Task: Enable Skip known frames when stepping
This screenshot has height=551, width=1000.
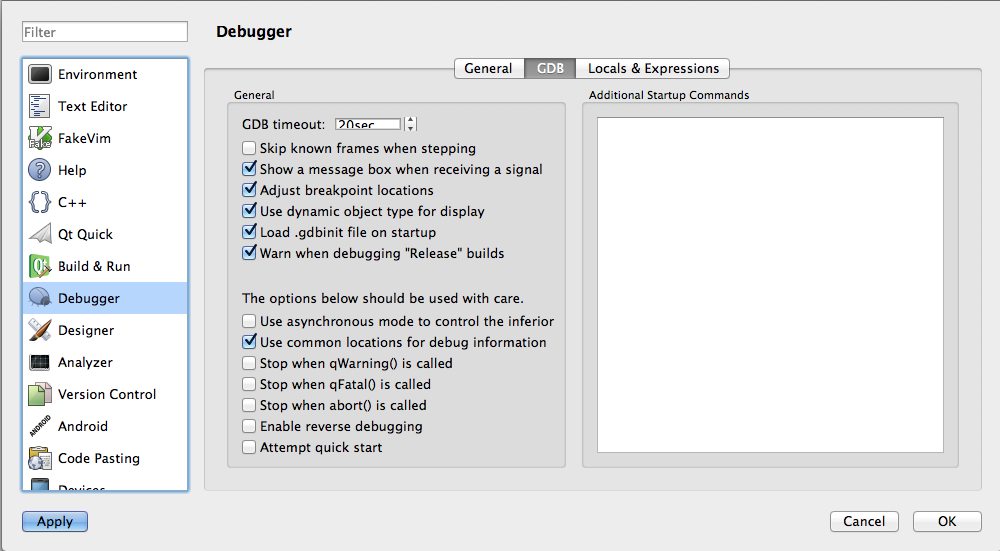Action: (250, 148)
